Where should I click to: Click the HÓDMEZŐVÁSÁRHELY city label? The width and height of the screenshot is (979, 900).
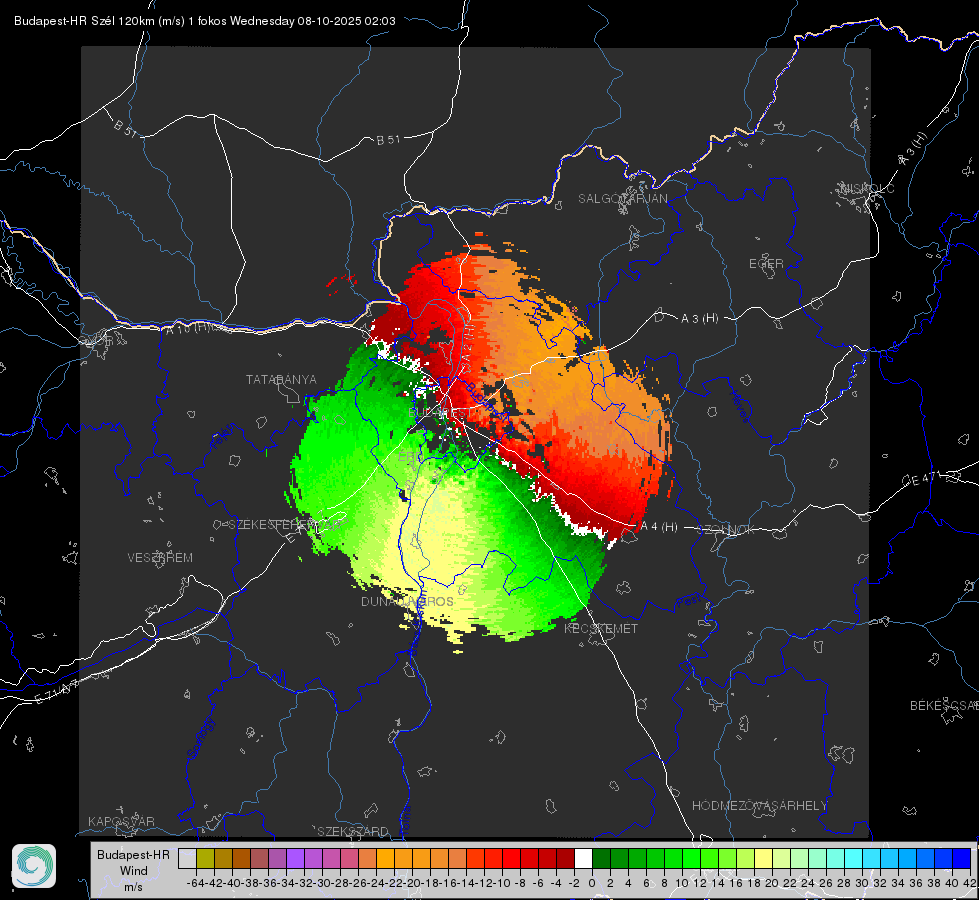click(x=760, y=806)
